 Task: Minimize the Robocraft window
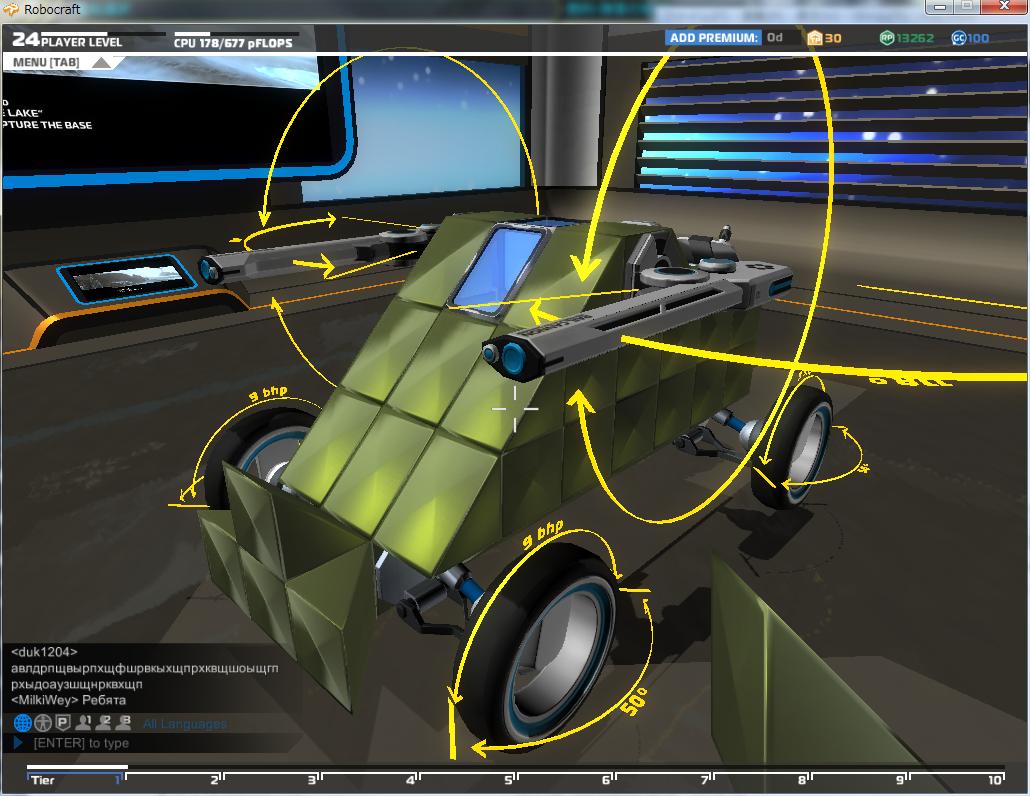pos(940,7)
